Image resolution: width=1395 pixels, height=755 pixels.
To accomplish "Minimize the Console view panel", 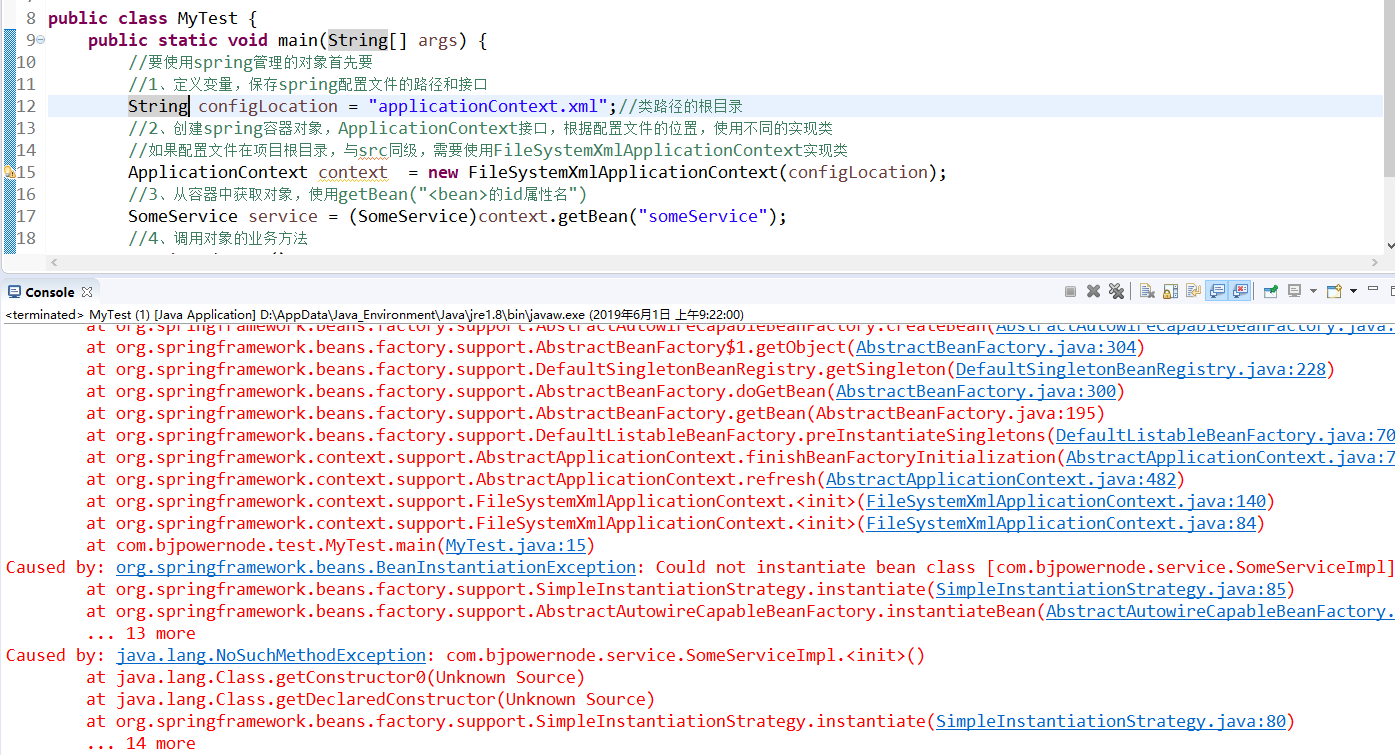I will pyautogui.click(x=1374, y=288).
